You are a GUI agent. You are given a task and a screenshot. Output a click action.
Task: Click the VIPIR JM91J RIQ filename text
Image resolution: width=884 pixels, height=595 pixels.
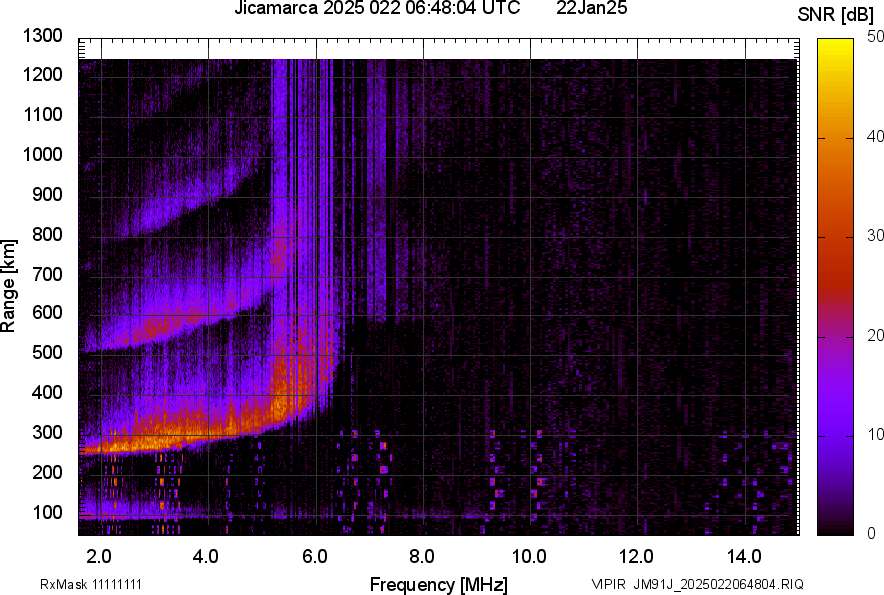pyautogui.click(x=697, y=584)
